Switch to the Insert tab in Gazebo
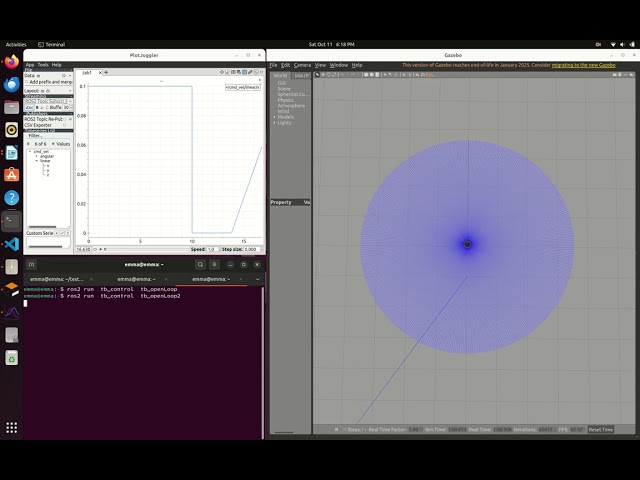This screenshot has height=480, width=640. pos(302,76)
